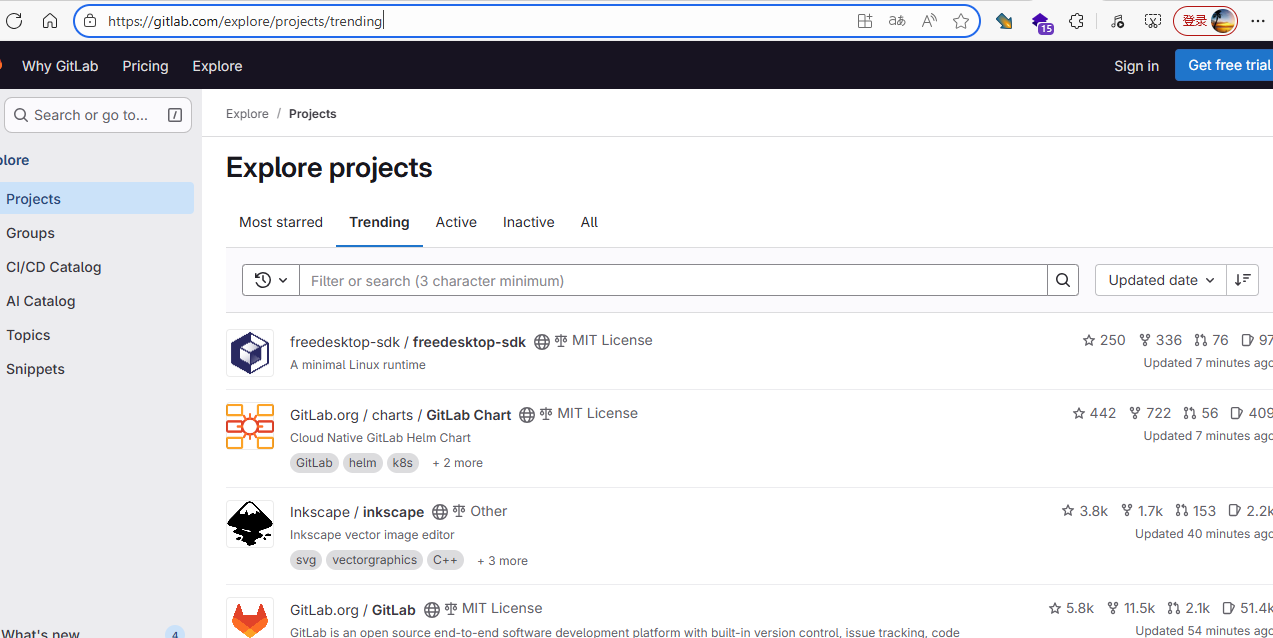Image resolution: width=1273 pixels, height=638 pixels.
Task: Open recent searches history dropdown
Action: coord(271,280)
